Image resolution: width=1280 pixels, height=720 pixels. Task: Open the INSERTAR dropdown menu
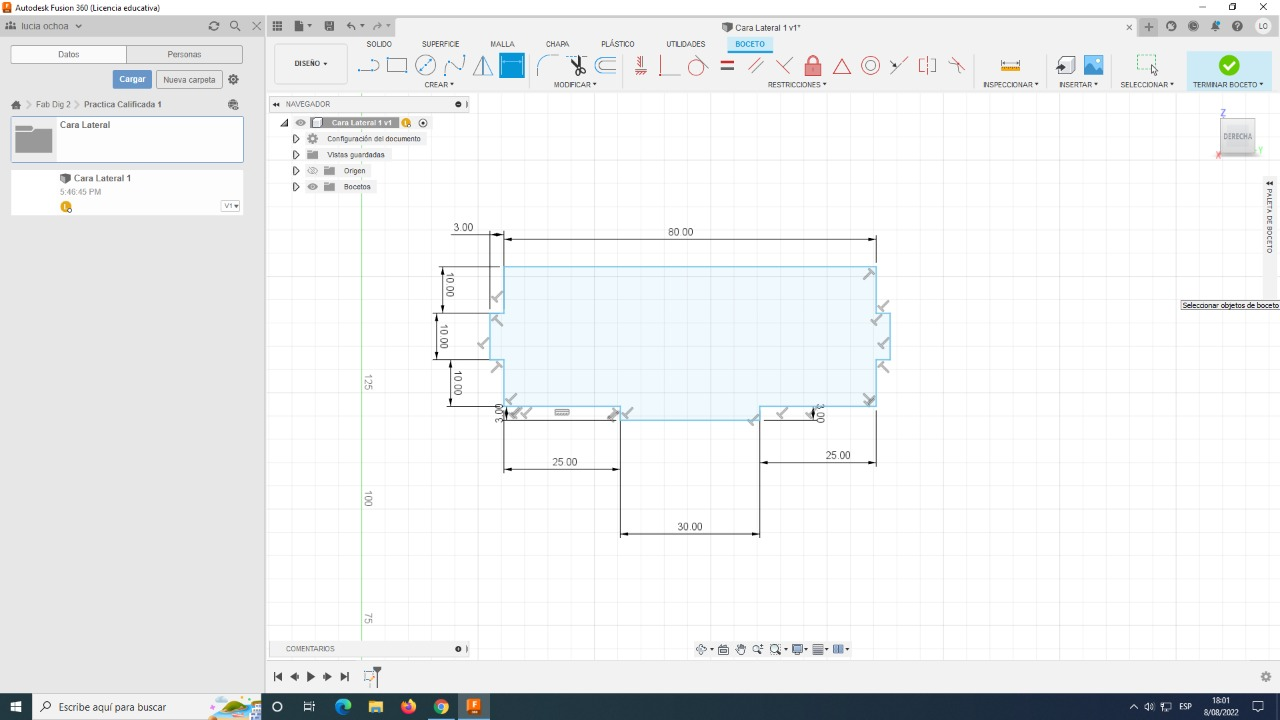tap(1079, 85)
